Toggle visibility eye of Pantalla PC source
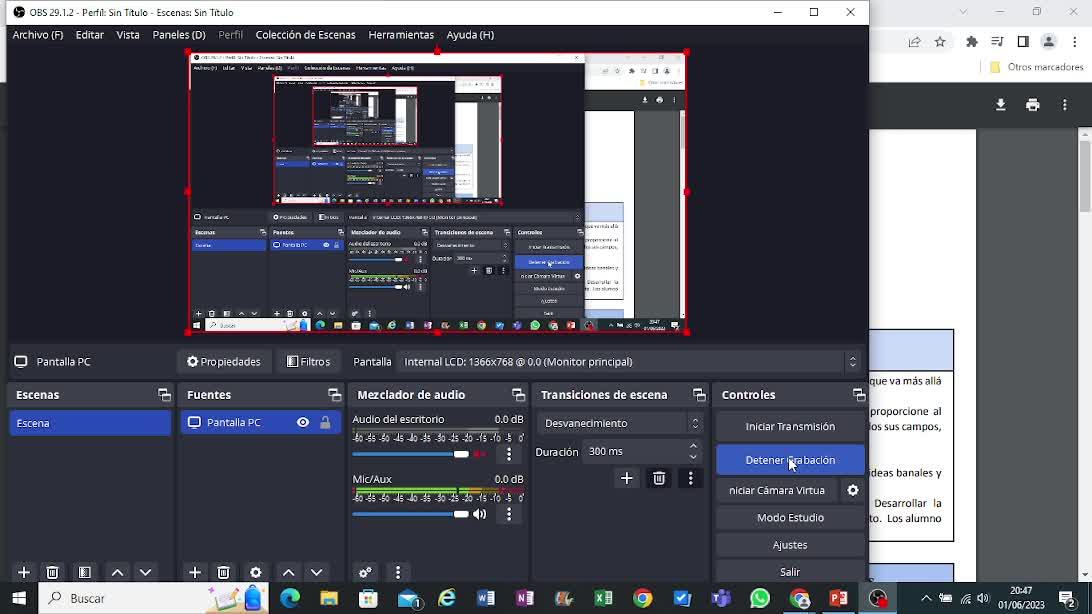The image size is (1092, 614). (303, 422)
